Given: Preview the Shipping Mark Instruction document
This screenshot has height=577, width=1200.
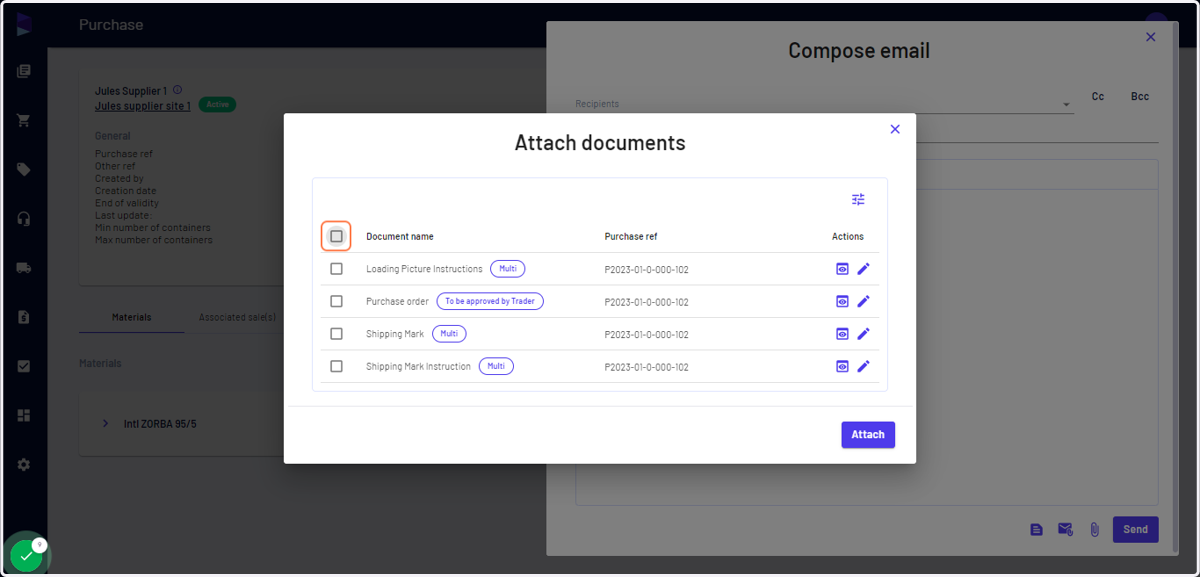Looking at the screenshot, I should pyautogui.click(x=842, y=366).
